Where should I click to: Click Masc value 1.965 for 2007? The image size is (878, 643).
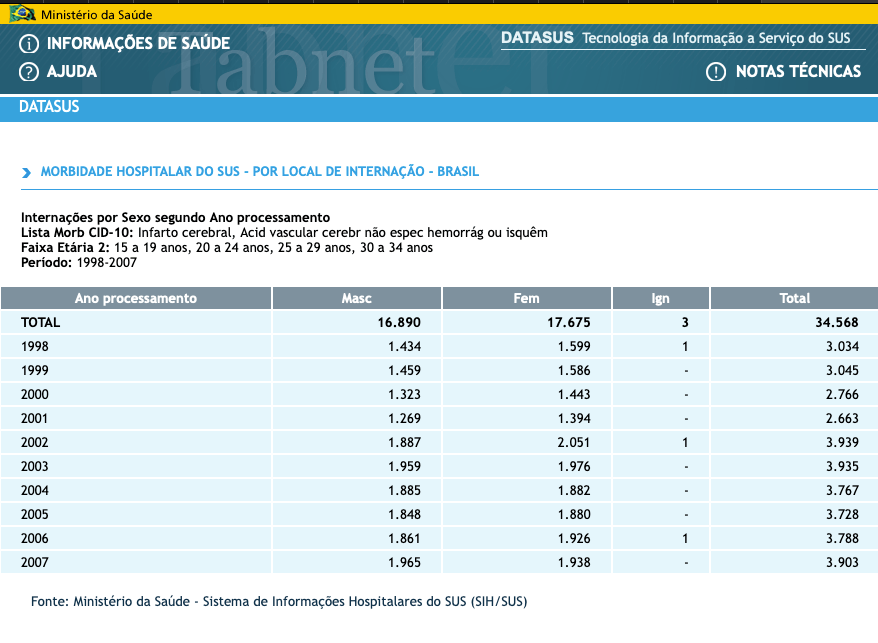405,562
